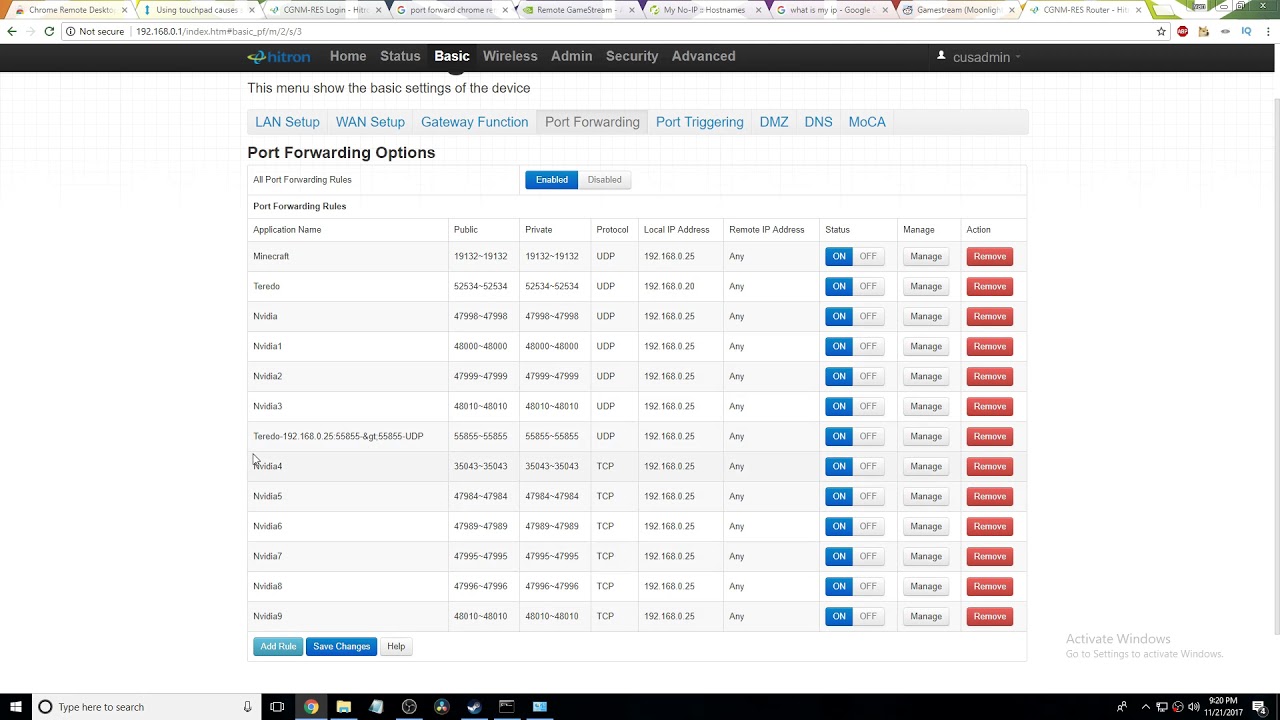
Task: Toggle the Minecraft rule ON/OFF switch
Action: pyautogui.click(x=853, y=256)
